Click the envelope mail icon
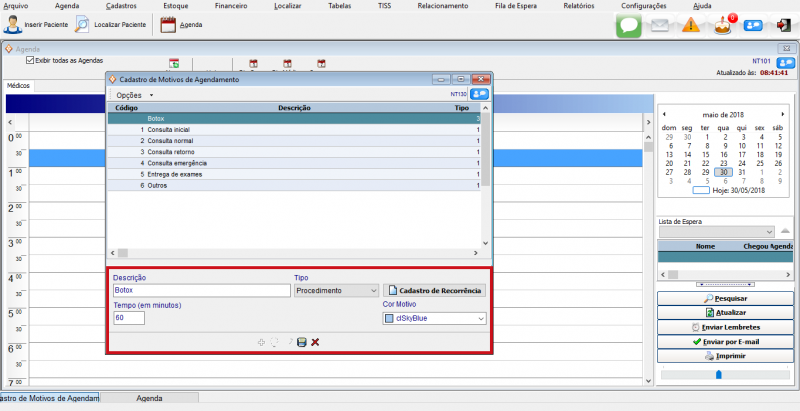Viewport: 800px width, 411px height. (659, 26)
